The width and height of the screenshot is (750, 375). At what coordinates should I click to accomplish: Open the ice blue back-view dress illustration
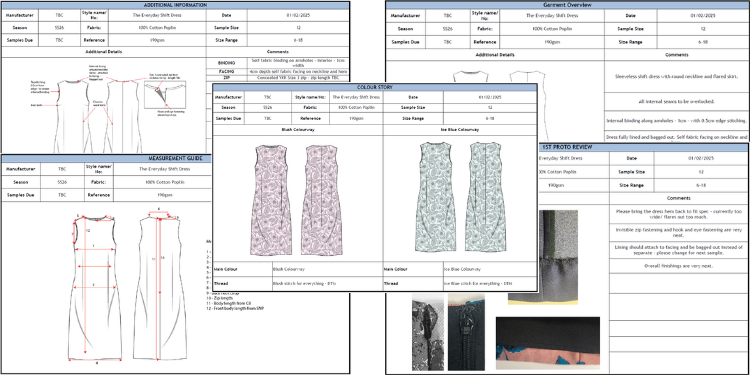click(x=485, y=197)
